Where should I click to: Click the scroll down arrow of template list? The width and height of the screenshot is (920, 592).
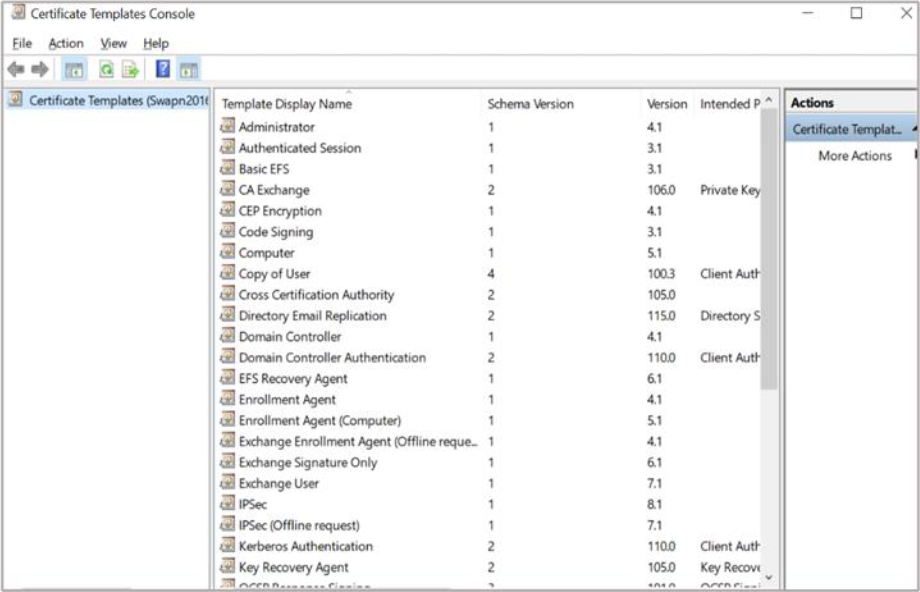point(768,577)
